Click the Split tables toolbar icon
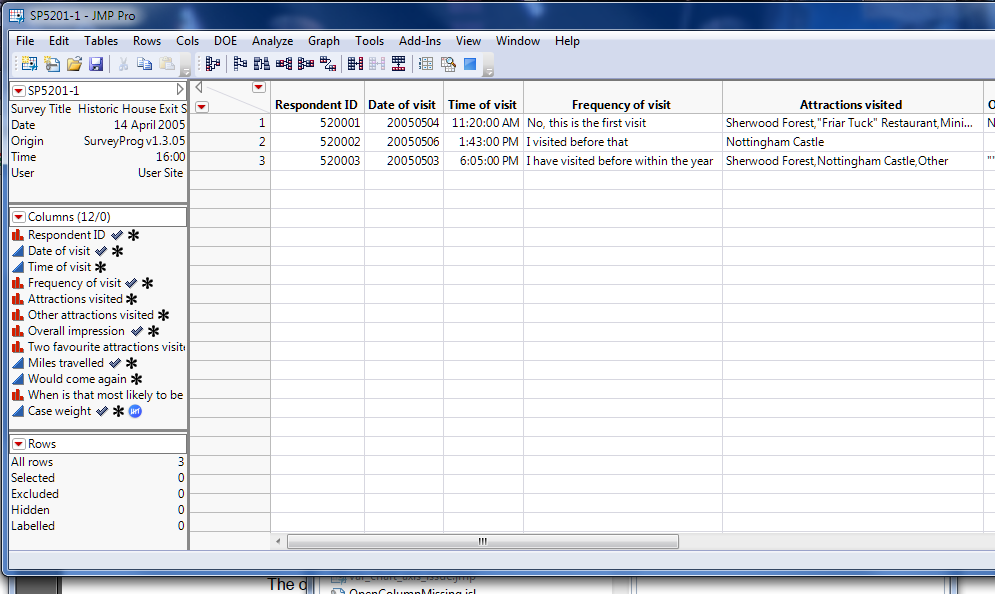The height and width of the screenshot is (594, 995). 306,63
